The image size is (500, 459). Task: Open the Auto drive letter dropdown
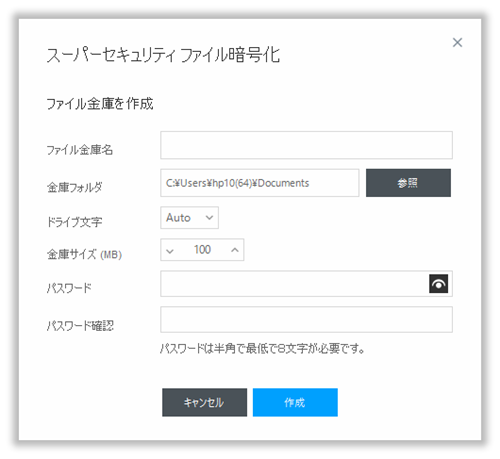[x=189, y=218]
